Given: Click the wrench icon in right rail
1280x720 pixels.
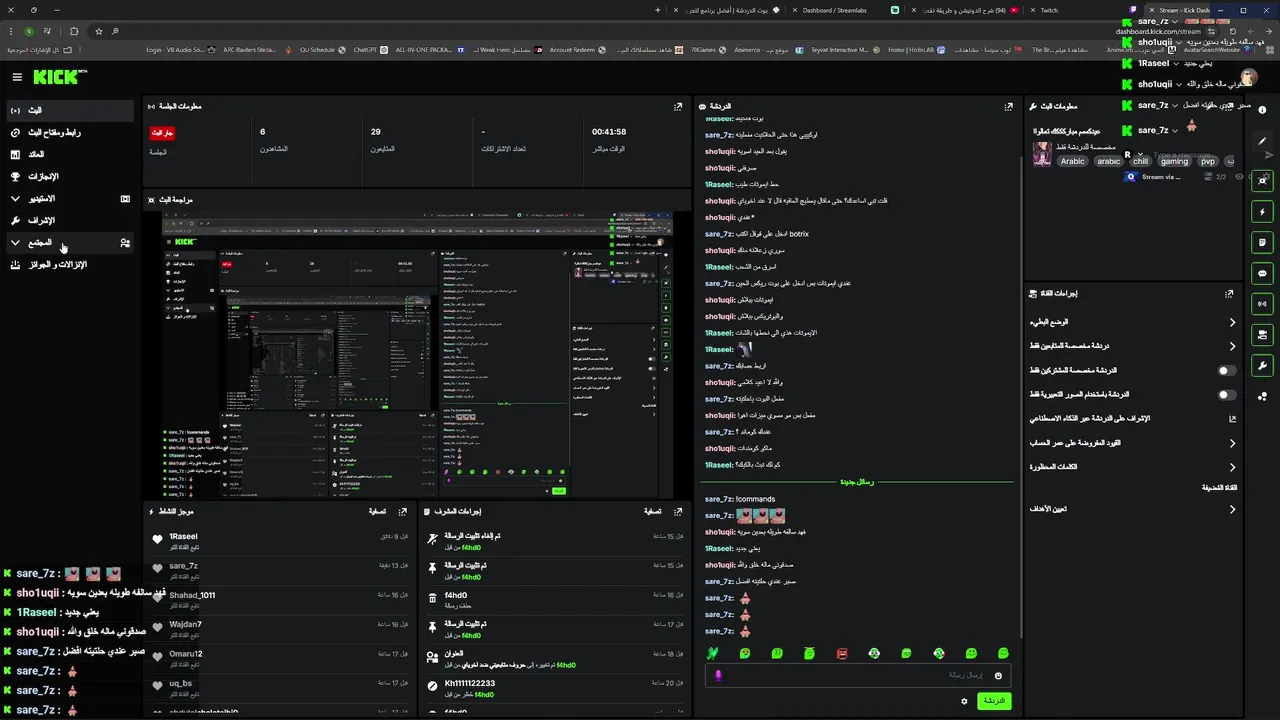Looking at the screenshot, I should point(1263,365).
